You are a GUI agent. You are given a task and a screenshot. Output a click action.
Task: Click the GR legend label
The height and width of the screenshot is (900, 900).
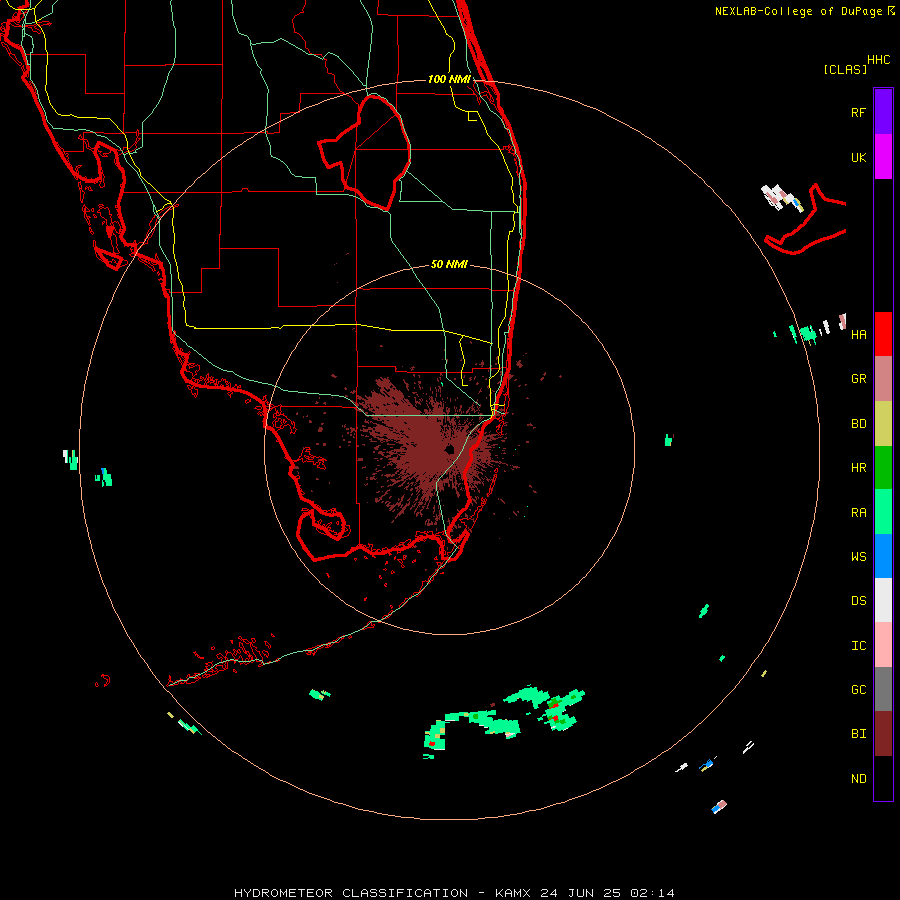tap(858, 379)
